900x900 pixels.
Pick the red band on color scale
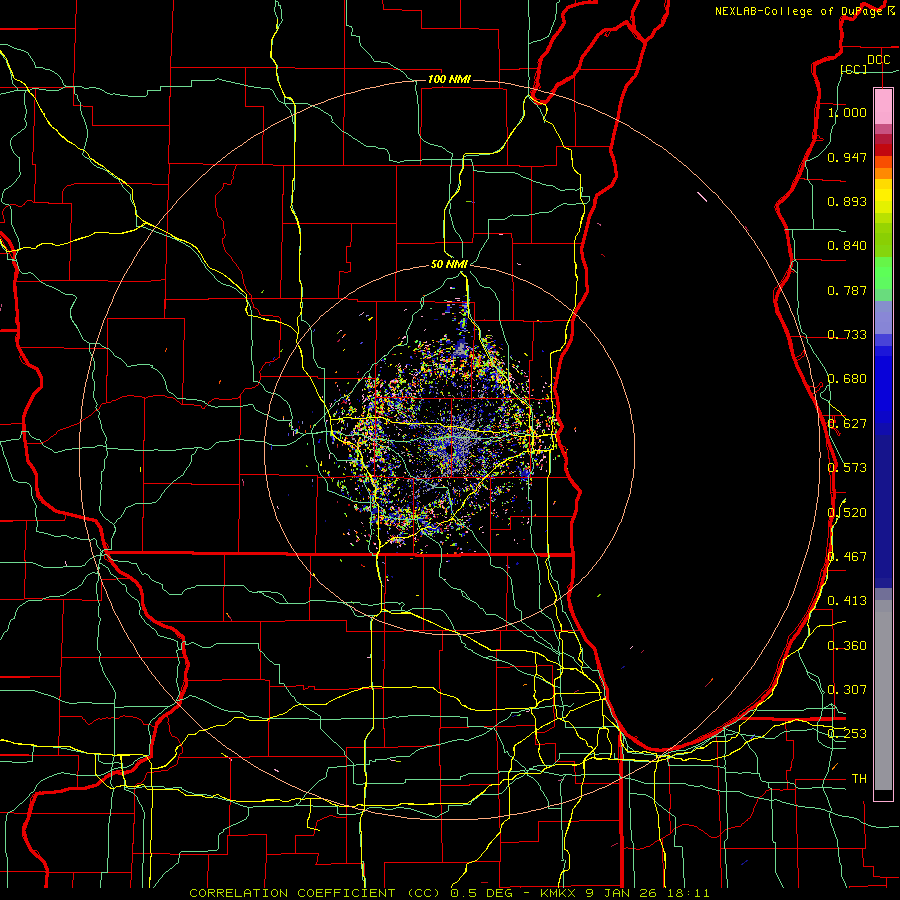click(883, 150)
